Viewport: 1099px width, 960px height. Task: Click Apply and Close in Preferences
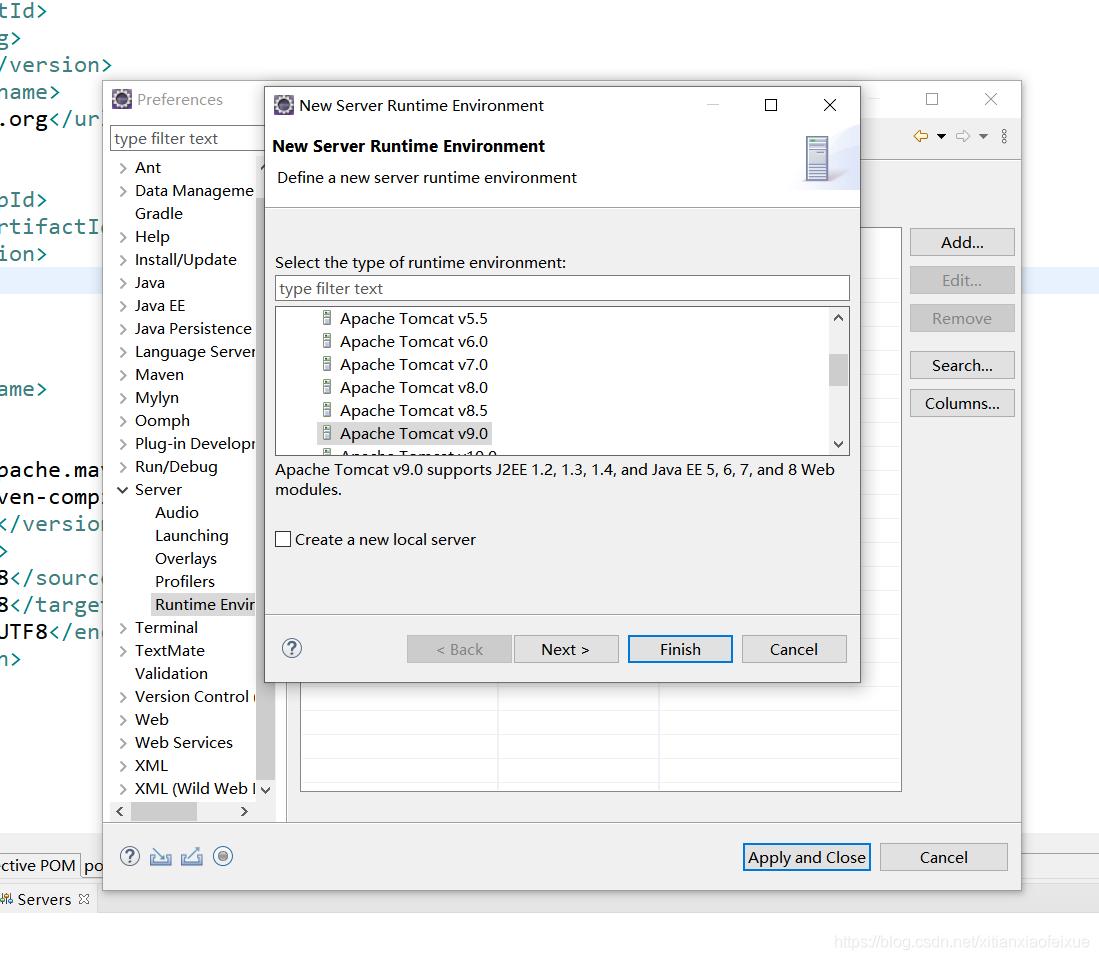[806, 857]
